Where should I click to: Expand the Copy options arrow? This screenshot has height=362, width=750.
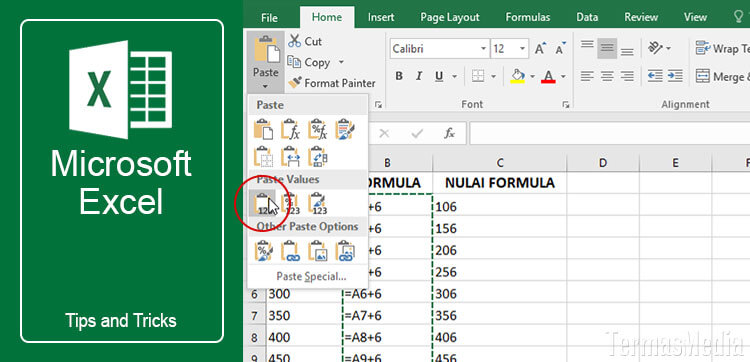click(341, 62)
